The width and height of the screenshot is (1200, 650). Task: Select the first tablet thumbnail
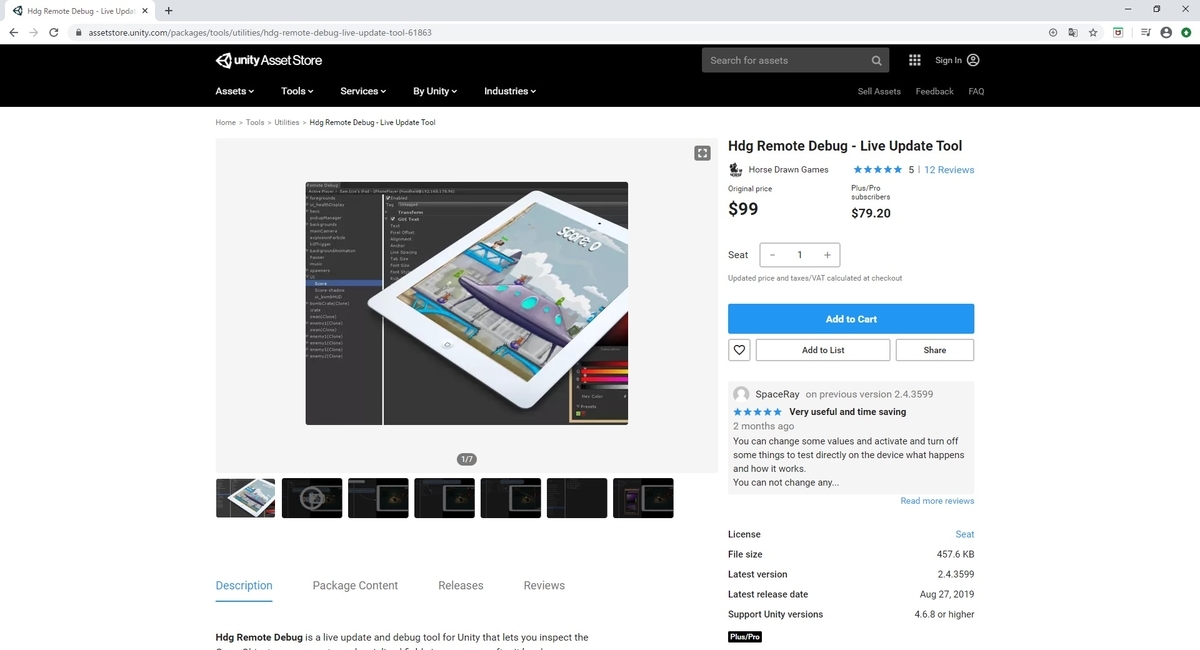point(246,498)
